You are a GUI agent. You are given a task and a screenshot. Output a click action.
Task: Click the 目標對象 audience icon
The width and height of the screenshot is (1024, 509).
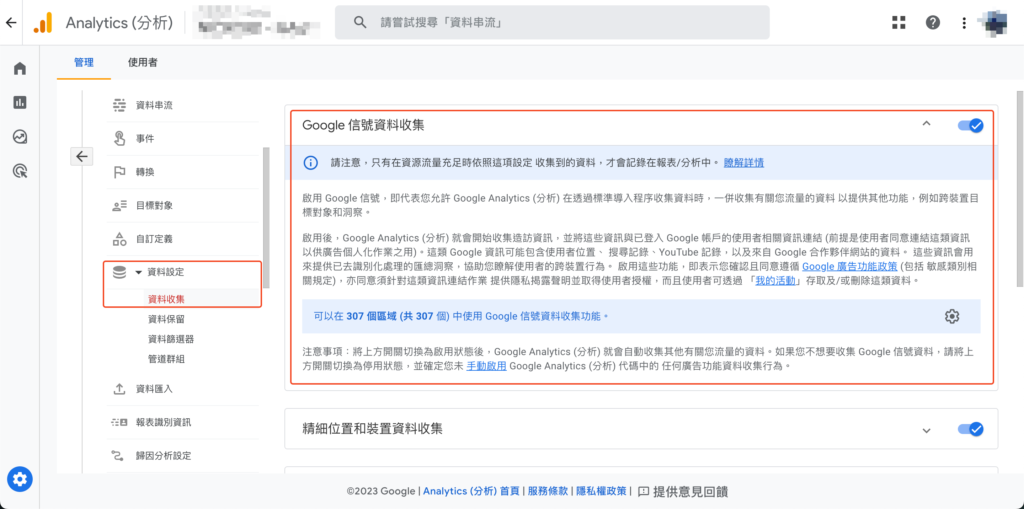click(119, 206)
